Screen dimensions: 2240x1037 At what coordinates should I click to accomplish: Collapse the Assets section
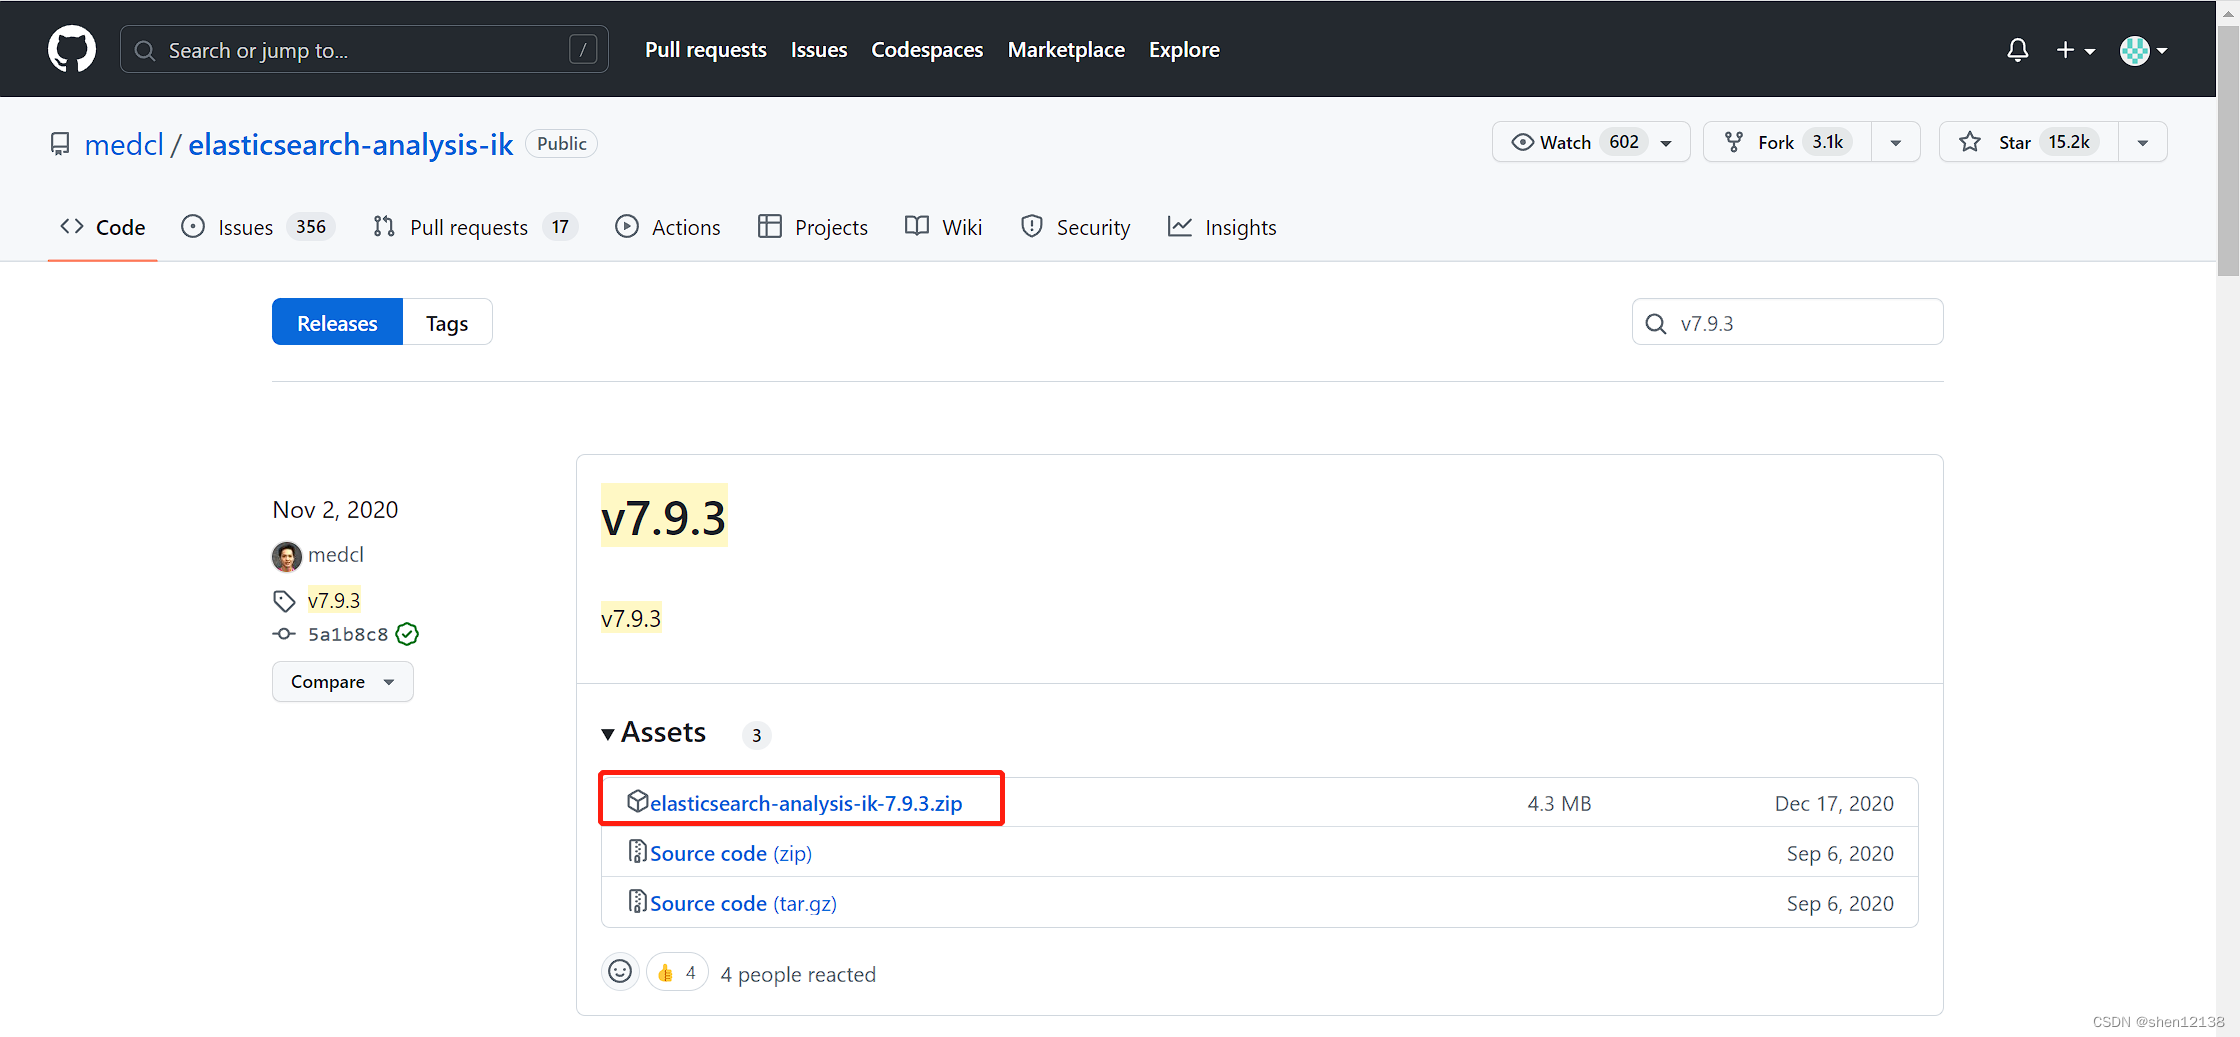click(654, 733)
